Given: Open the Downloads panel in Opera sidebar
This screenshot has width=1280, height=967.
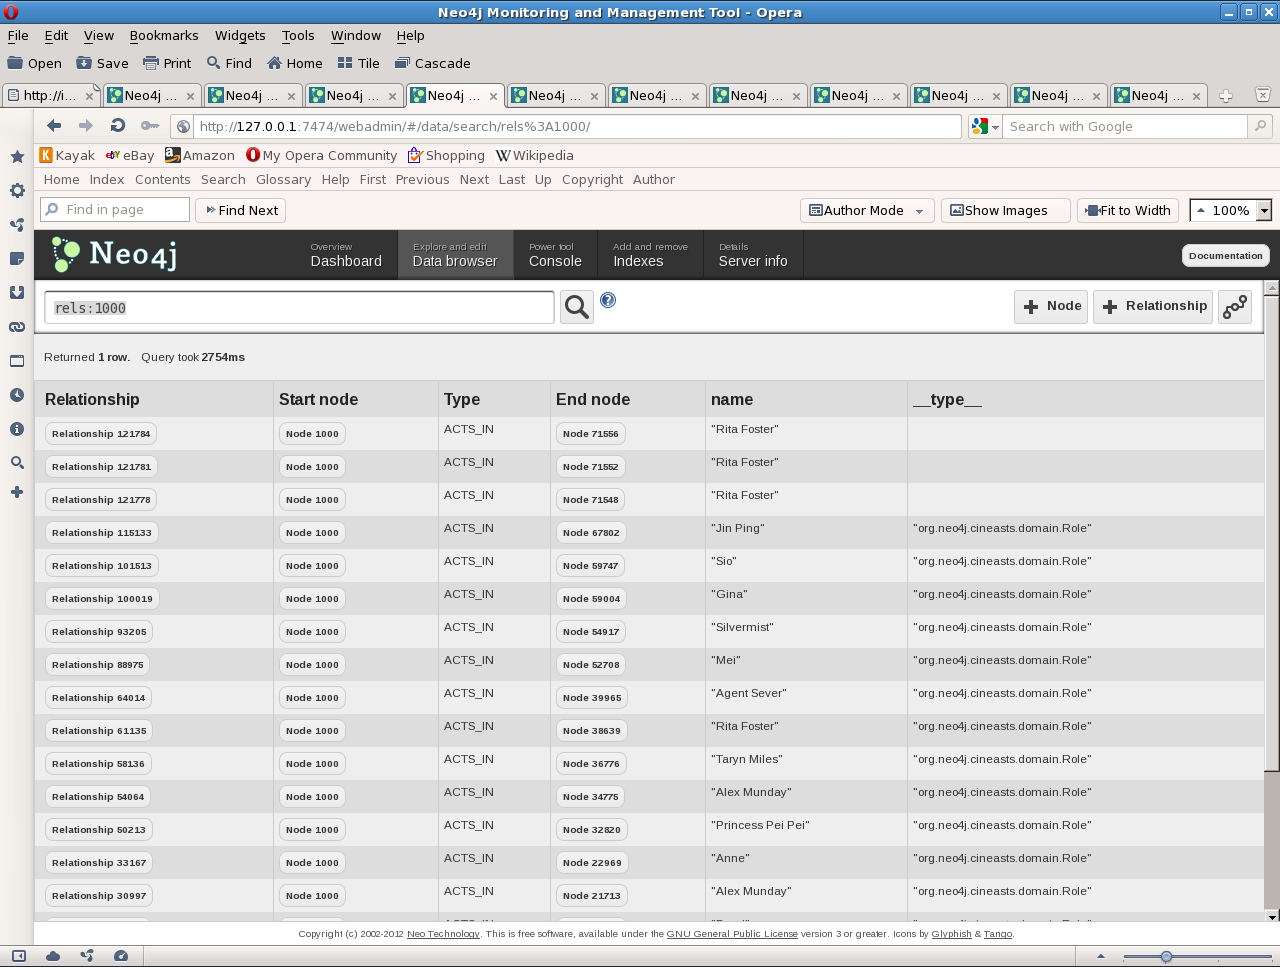Looking at the screenshot, I should (17, 293).
